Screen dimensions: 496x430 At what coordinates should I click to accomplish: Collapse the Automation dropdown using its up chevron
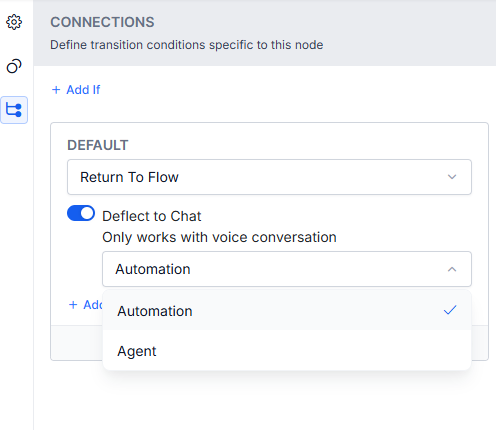[452, 269]
